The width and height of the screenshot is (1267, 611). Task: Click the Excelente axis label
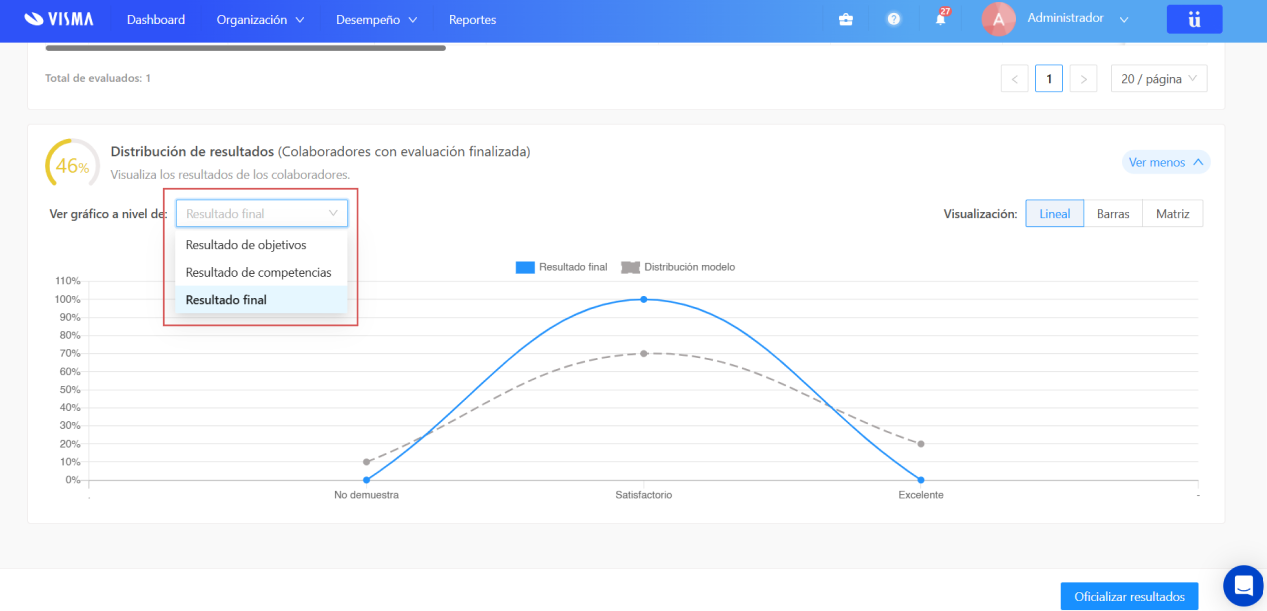pos(921,495)
